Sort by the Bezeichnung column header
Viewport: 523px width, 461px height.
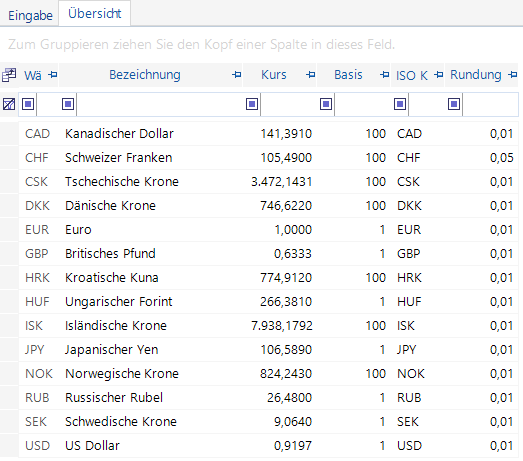tap(145, 75)
